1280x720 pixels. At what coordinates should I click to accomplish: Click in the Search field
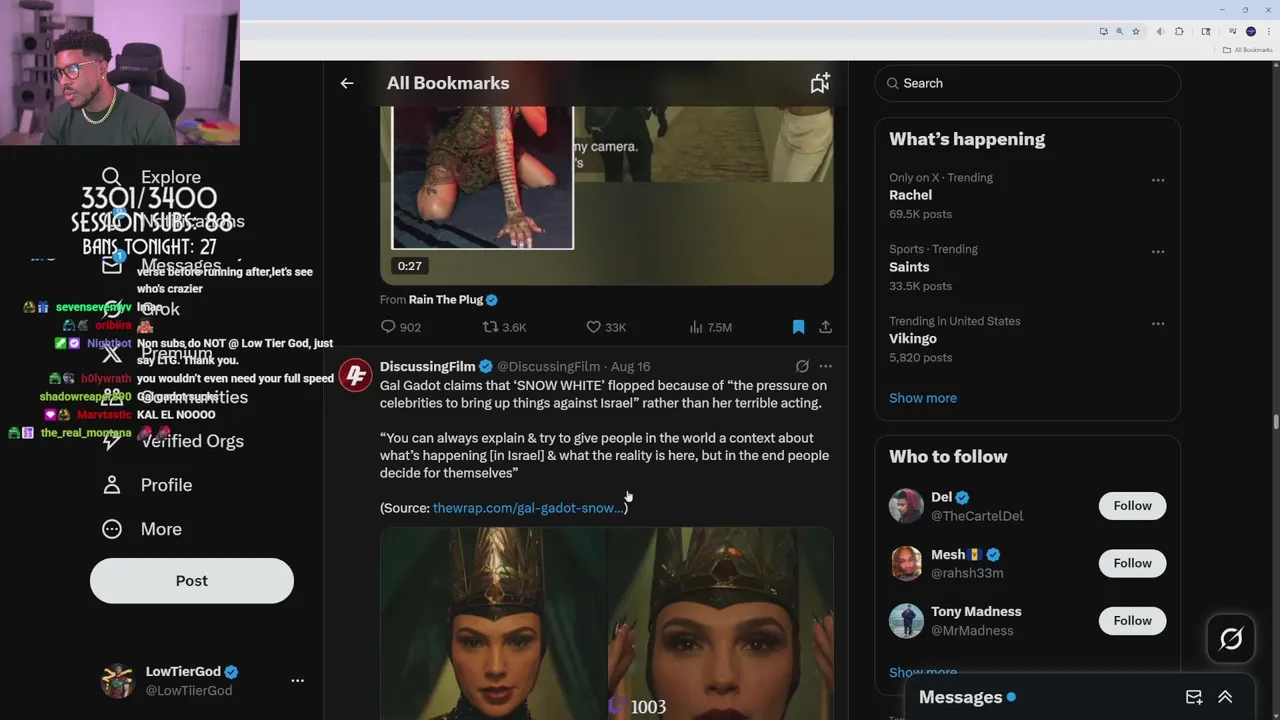pyautogui.click(x=1027, y=83)
